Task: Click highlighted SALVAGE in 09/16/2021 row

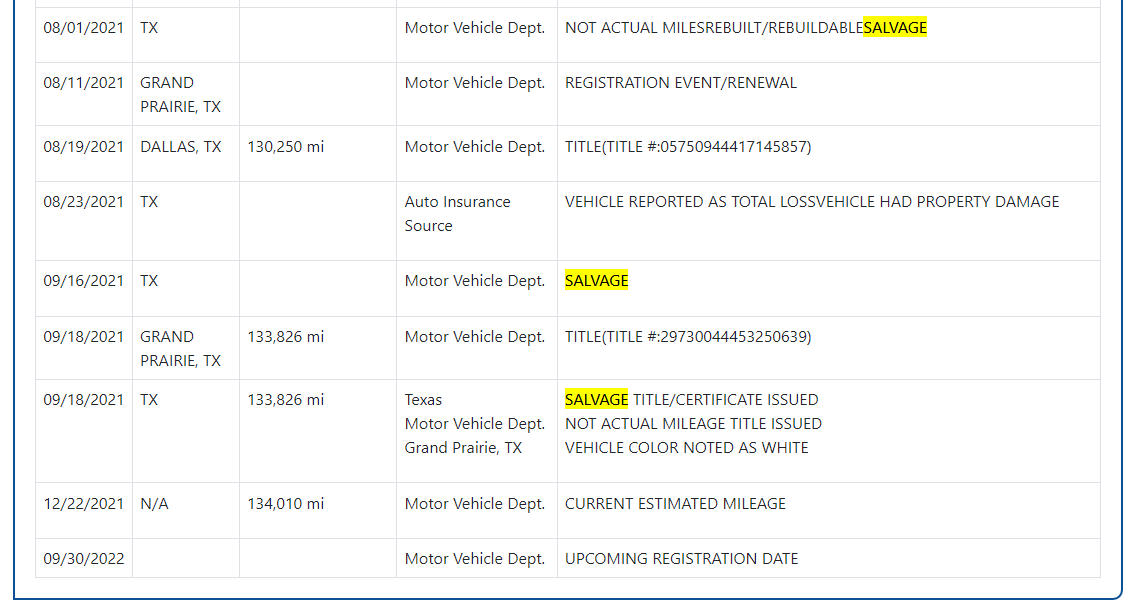Action: (597, 281)
